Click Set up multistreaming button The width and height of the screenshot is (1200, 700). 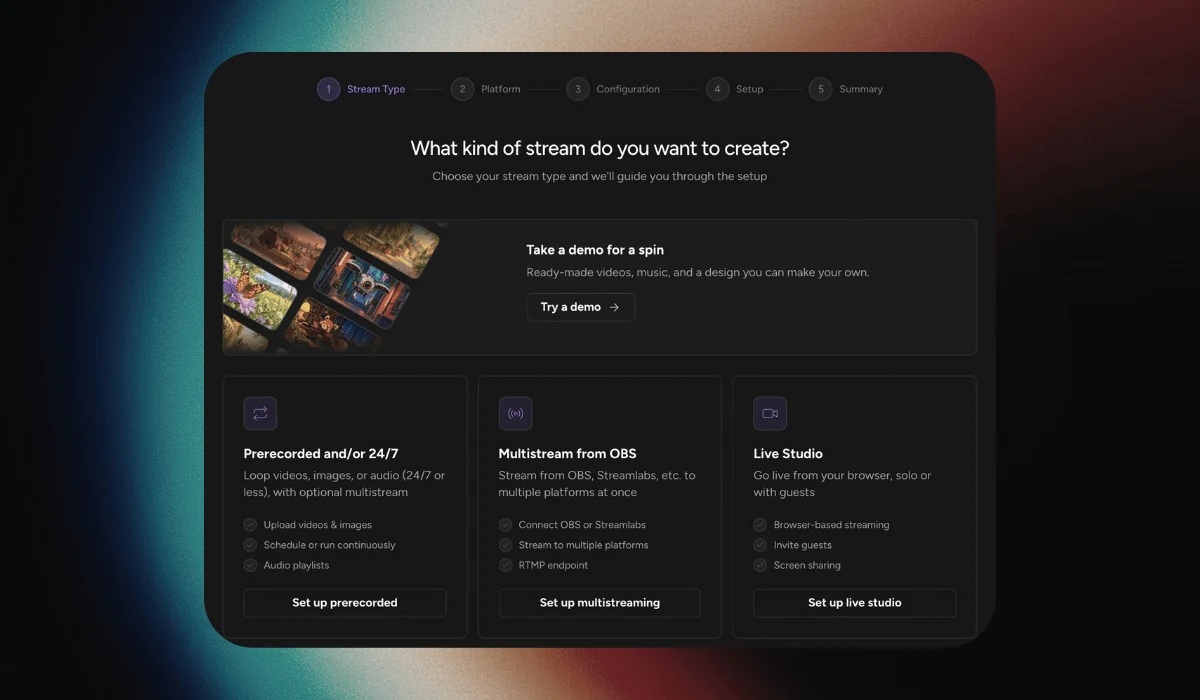[600, 603]
